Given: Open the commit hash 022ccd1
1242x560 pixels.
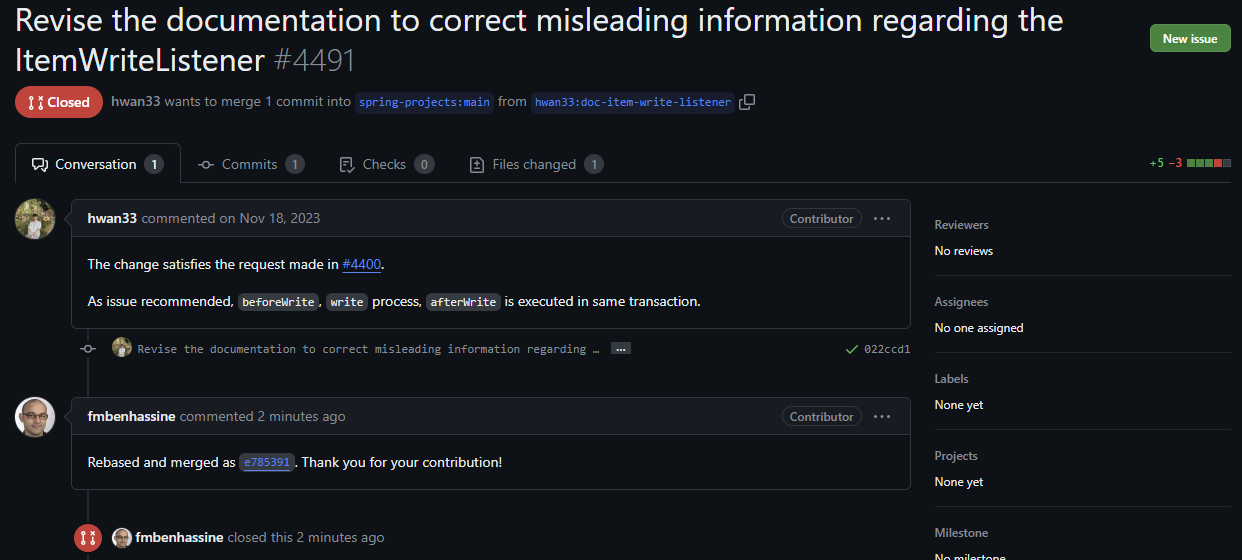Looking at the screenshot, I should click(887, 349).
